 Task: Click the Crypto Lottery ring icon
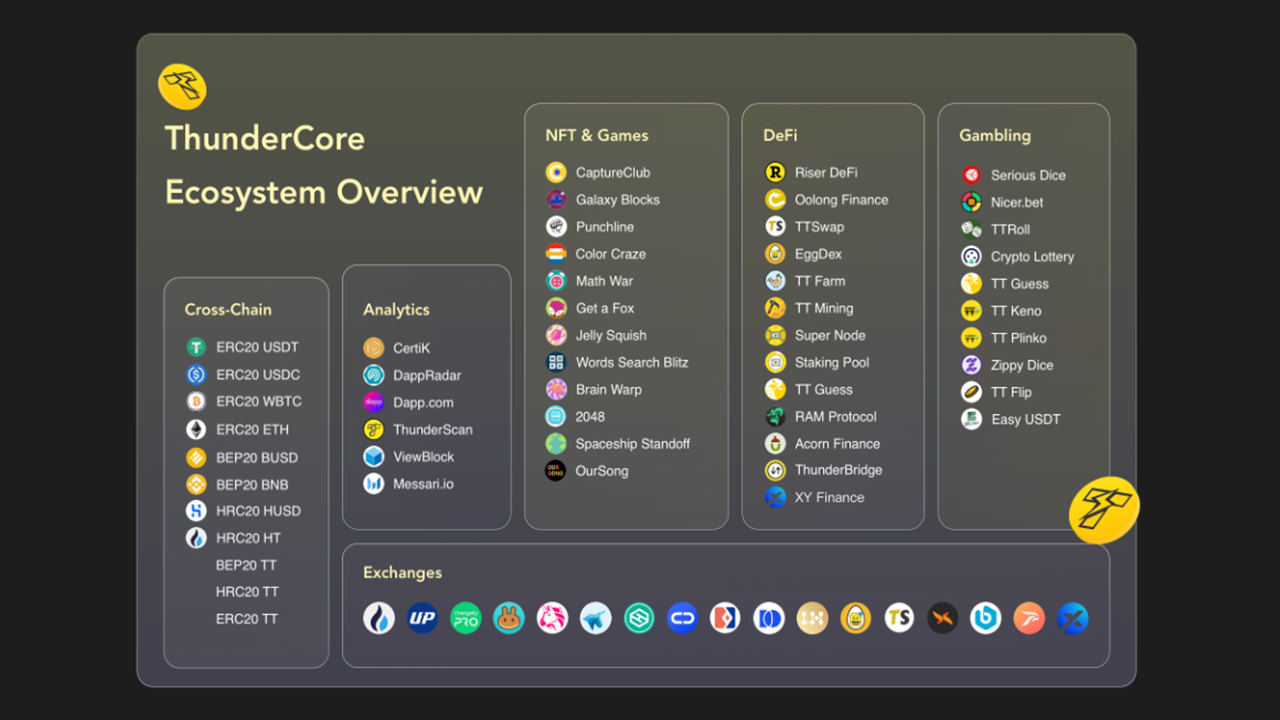971,256
